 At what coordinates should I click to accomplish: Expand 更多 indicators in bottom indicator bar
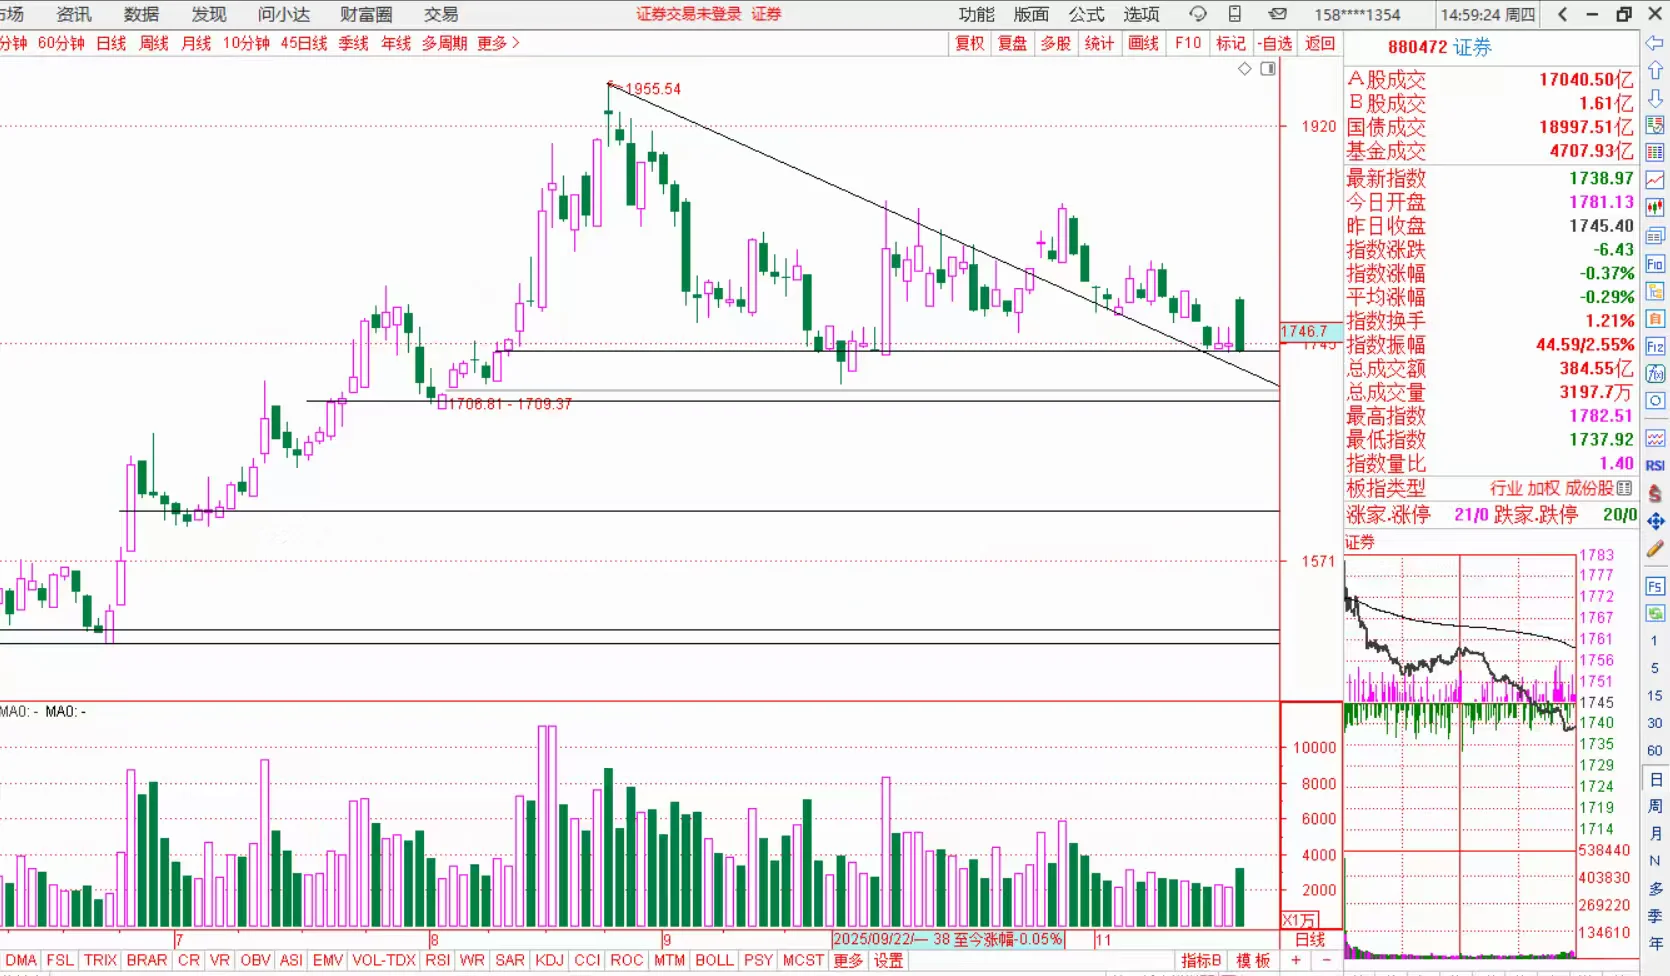(x=848, y=961)
